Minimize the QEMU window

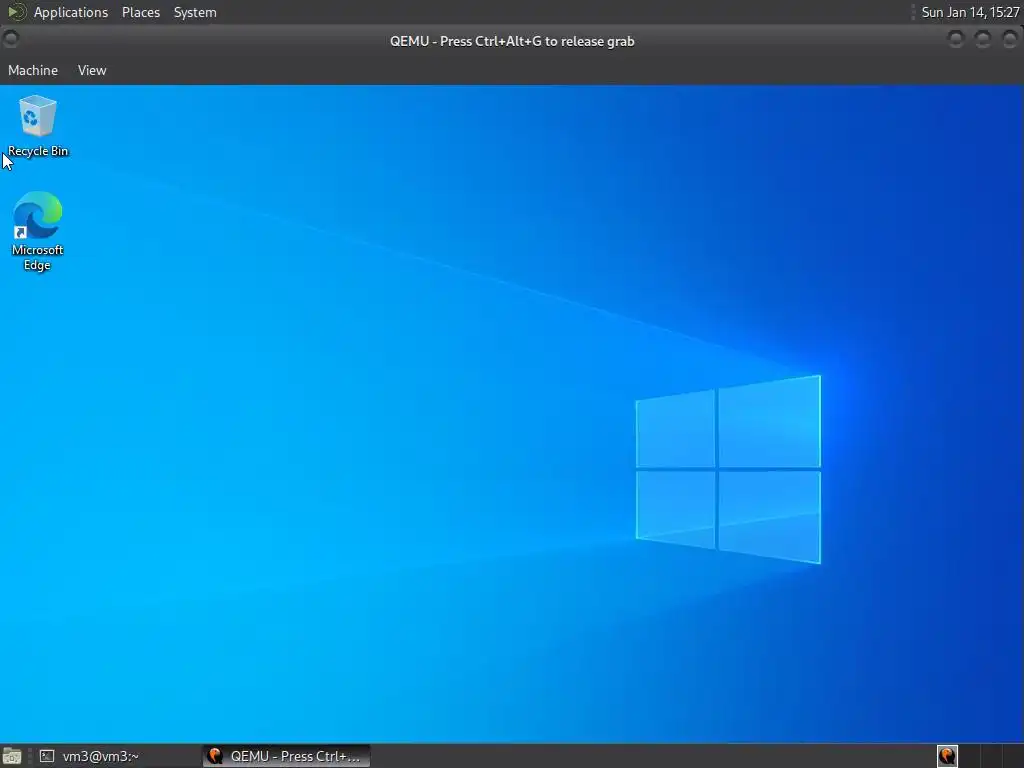[955, 40]
